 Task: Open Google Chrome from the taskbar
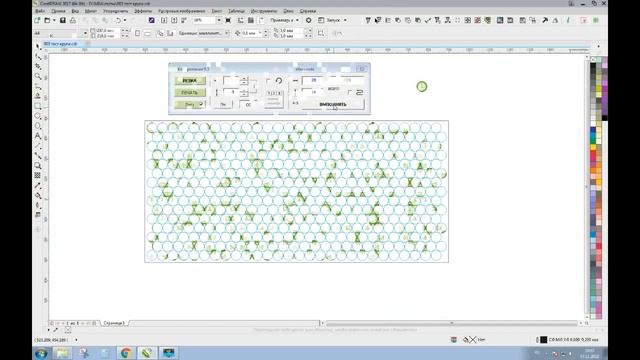(126, 353)
